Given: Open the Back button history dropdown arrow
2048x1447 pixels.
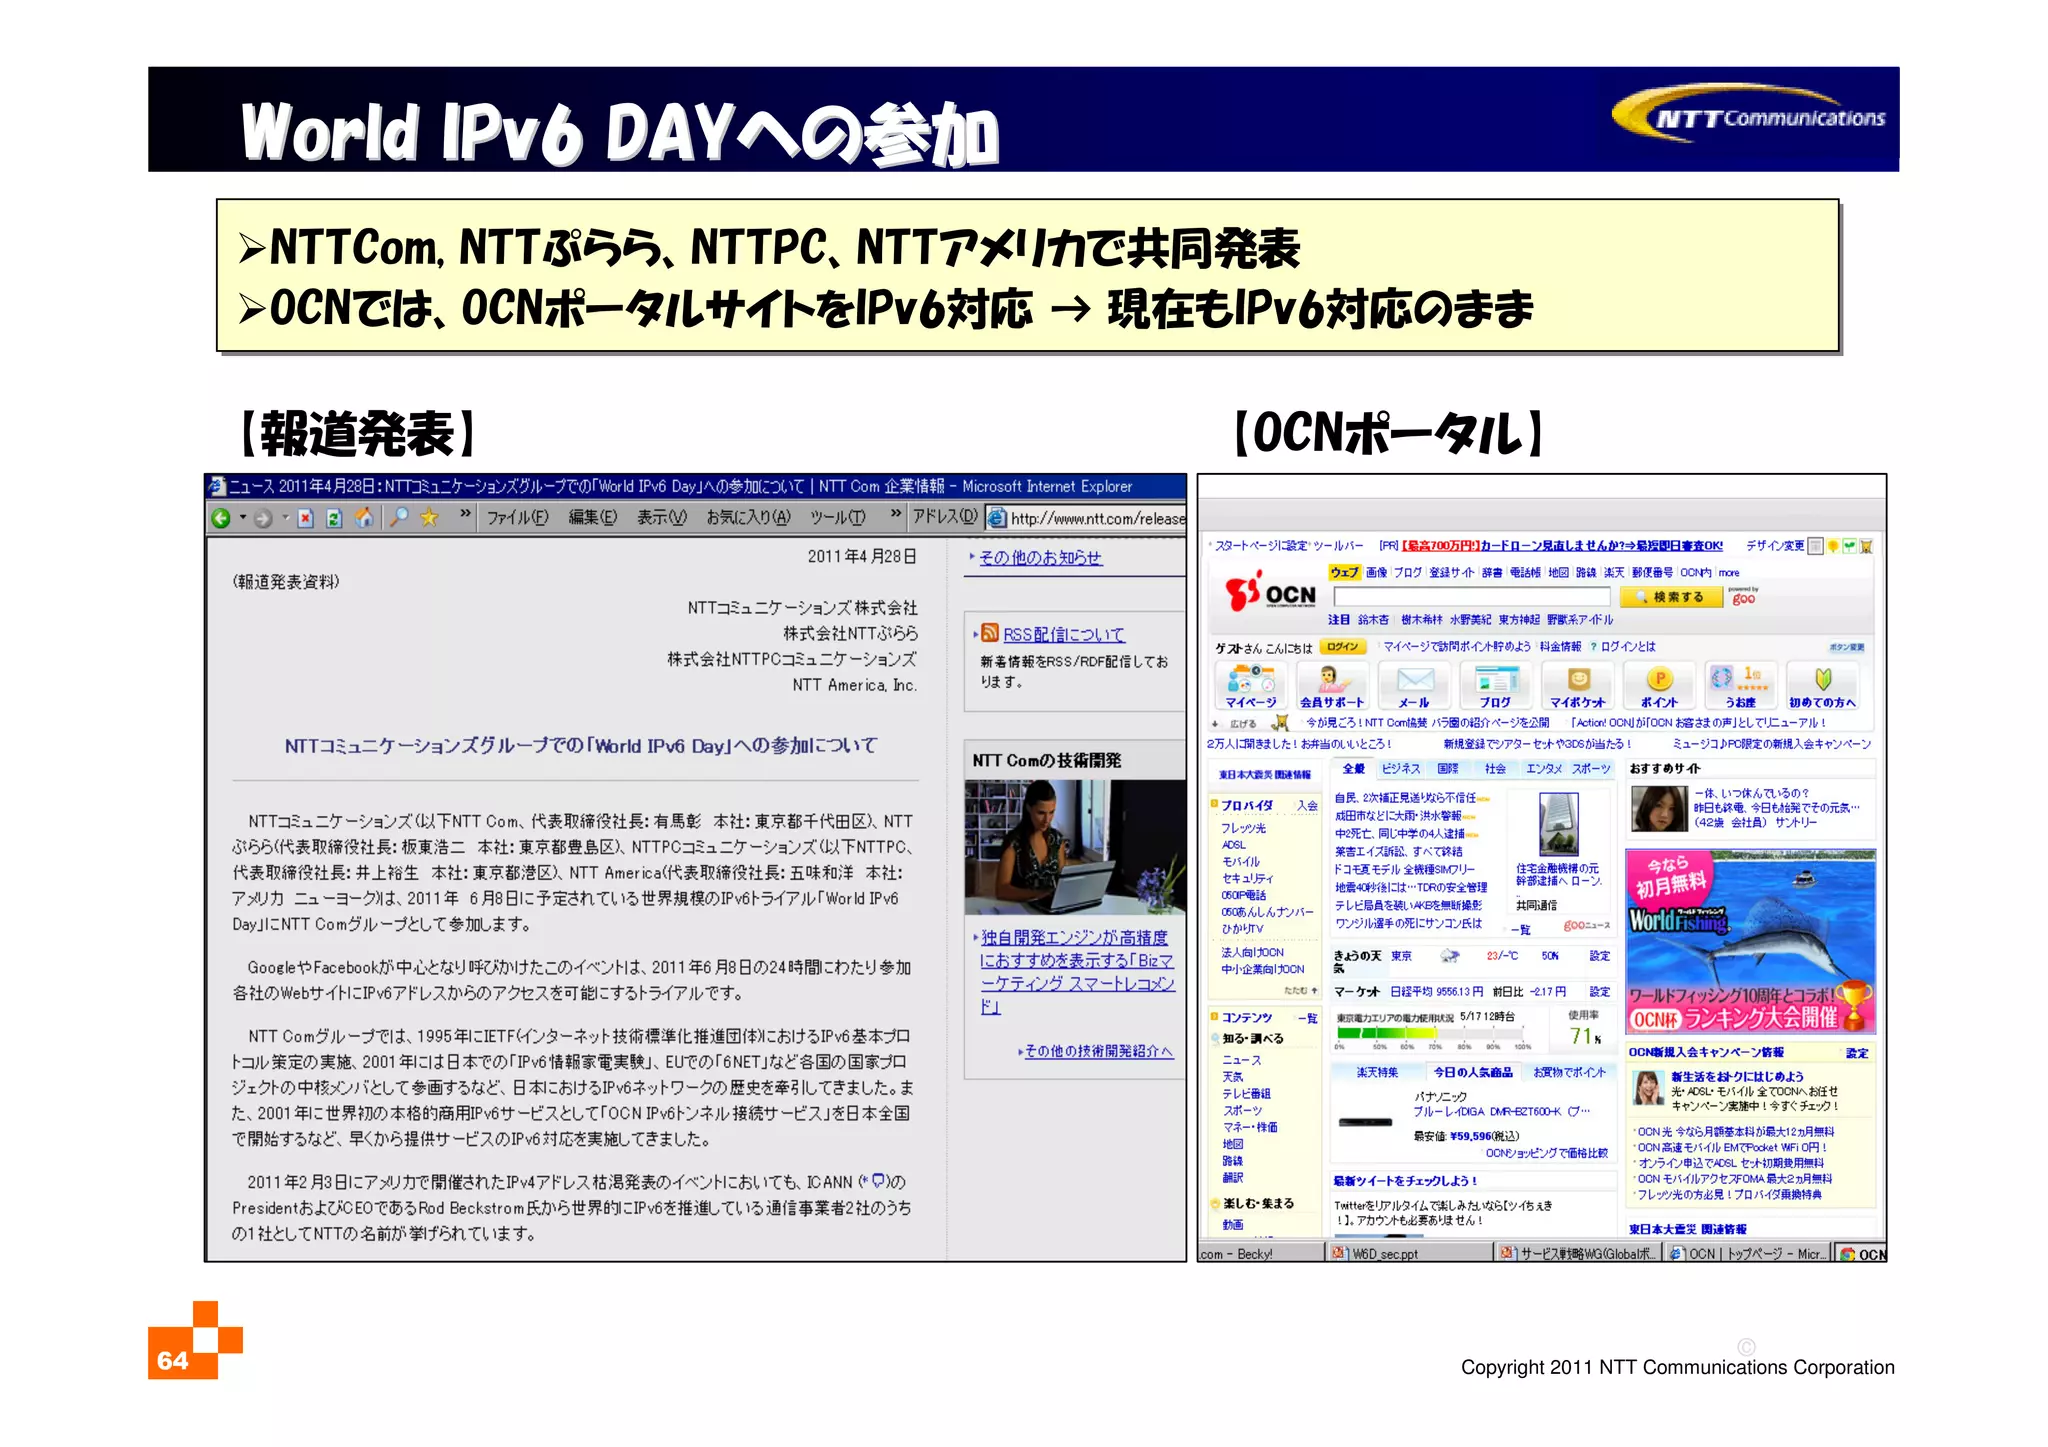Looking at the screenshot, I should coord(242,518).
